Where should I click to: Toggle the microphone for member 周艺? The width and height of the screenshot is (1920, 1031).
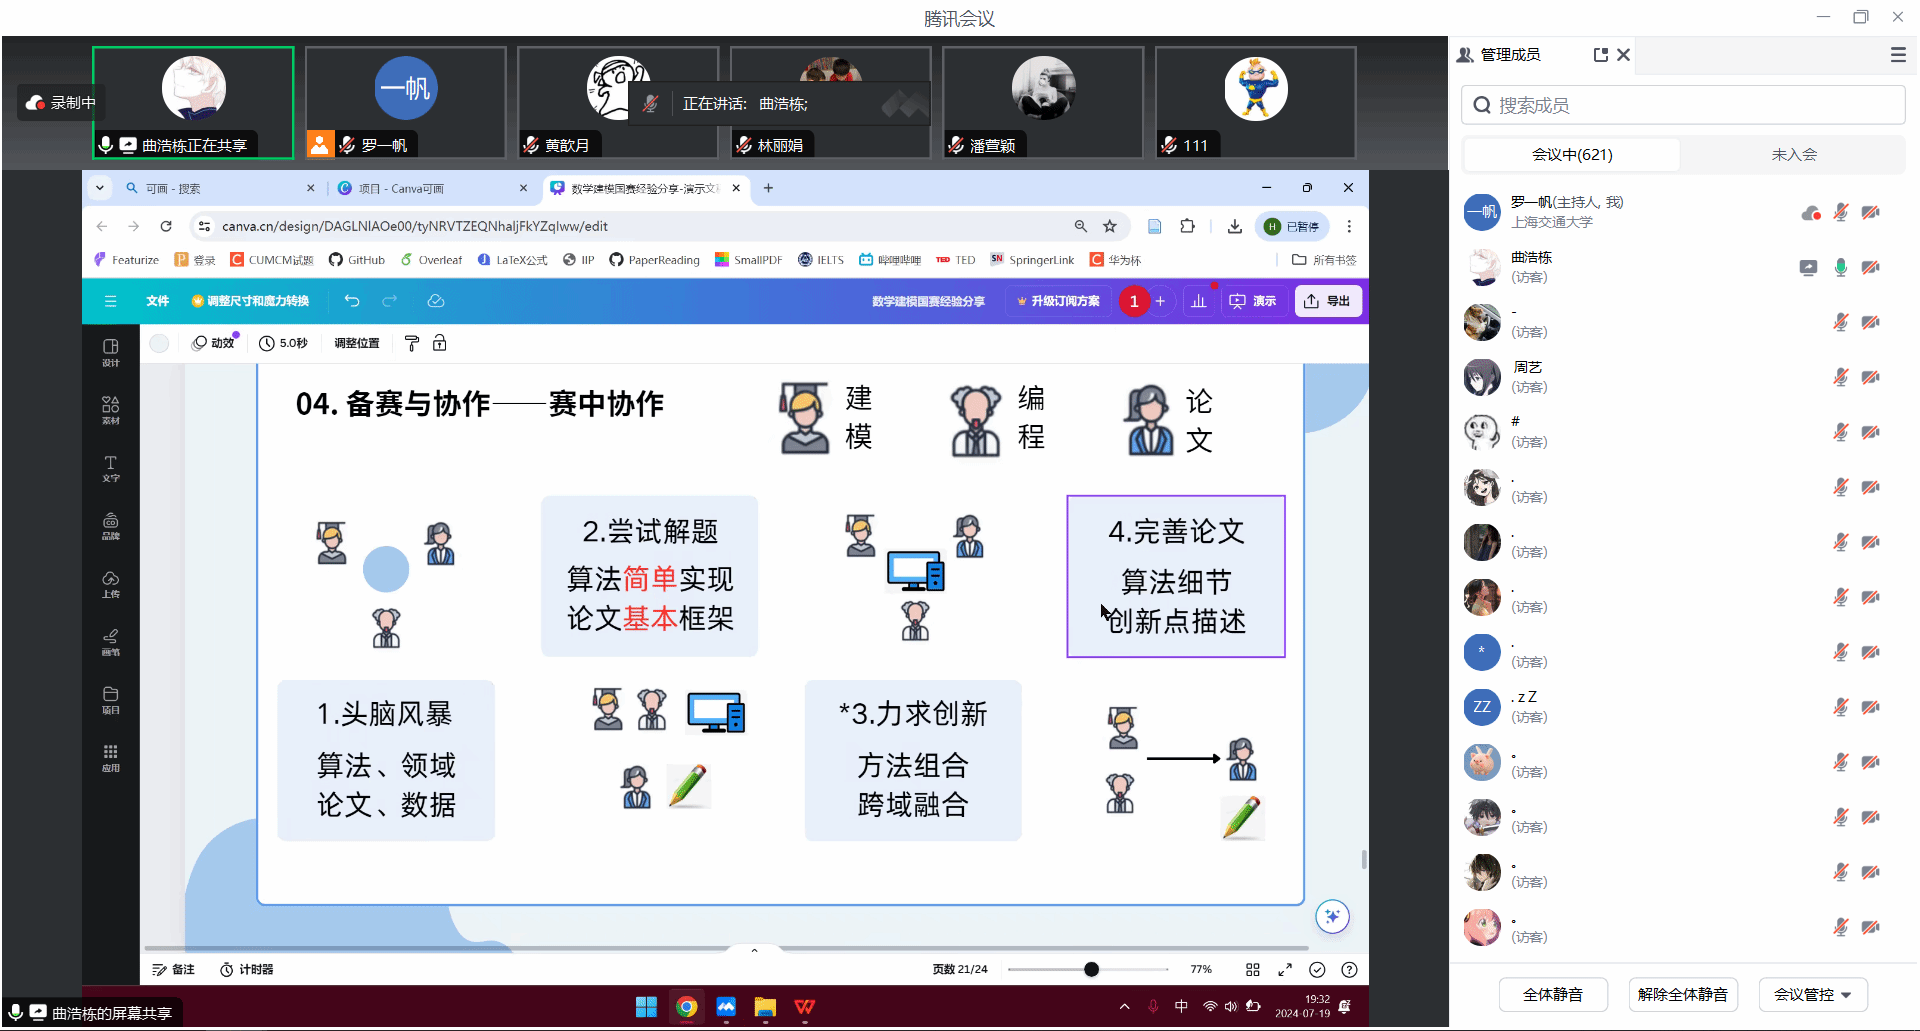(x=1840, y=377)
